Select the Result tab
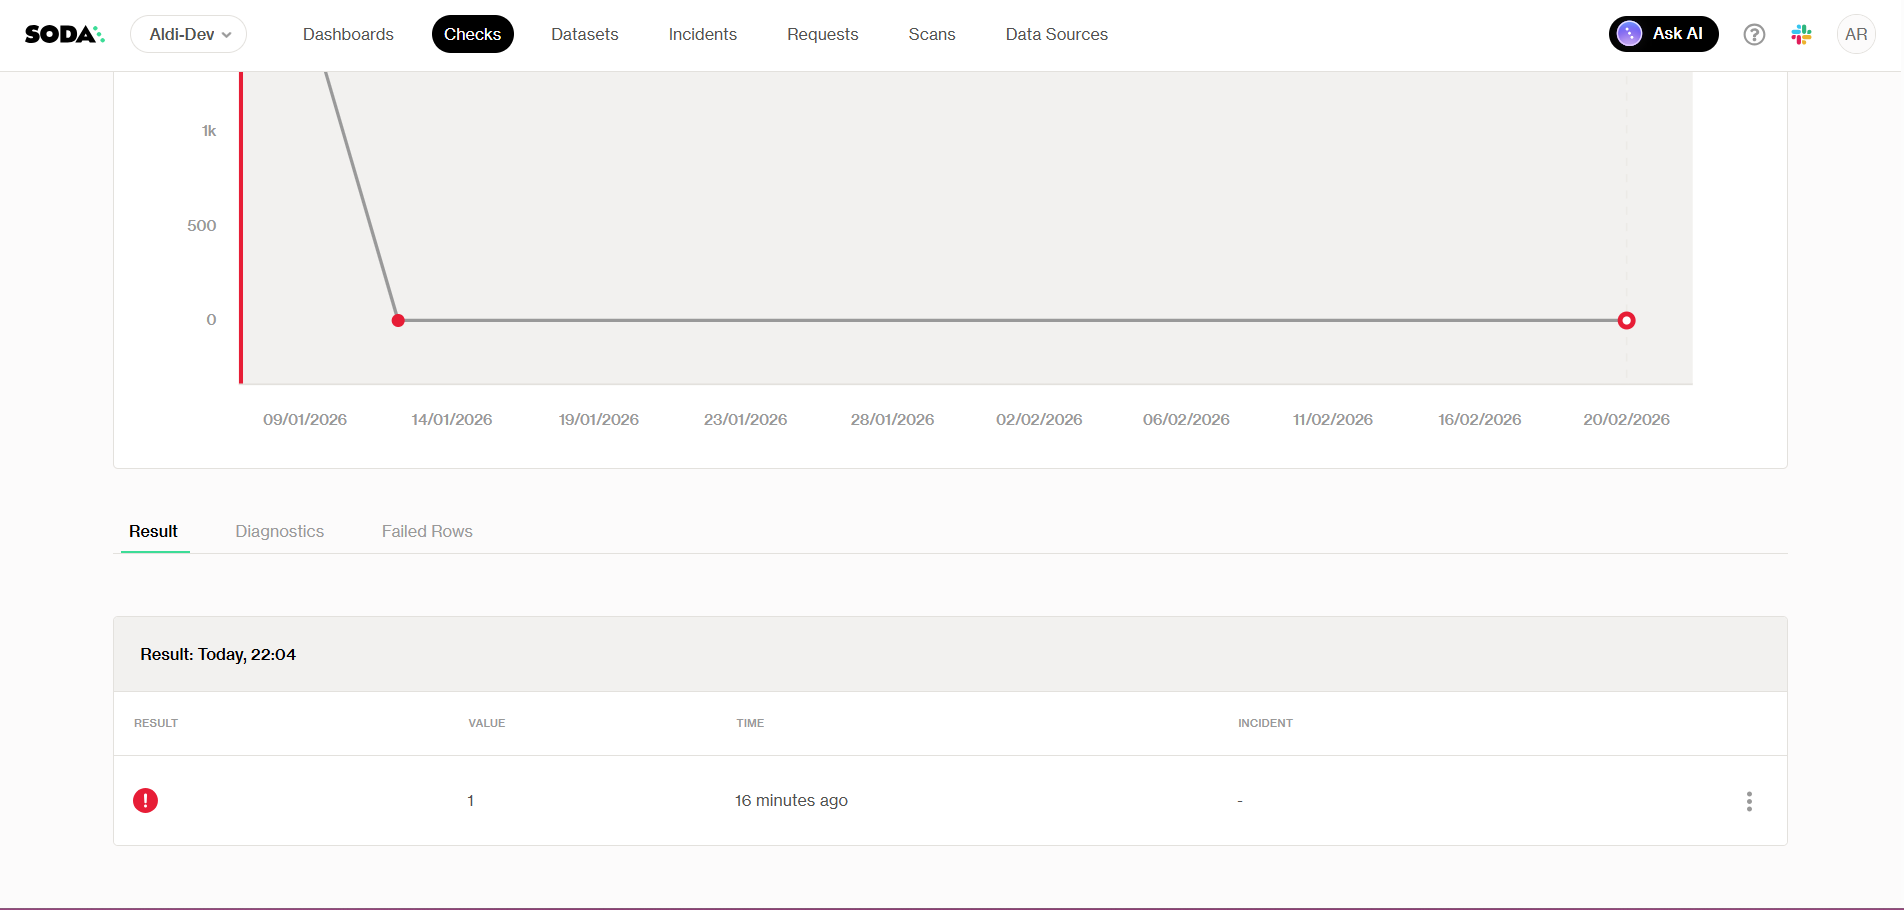Image resolution: width=1904 pixels, height=910 pixels. pos(153,531)
